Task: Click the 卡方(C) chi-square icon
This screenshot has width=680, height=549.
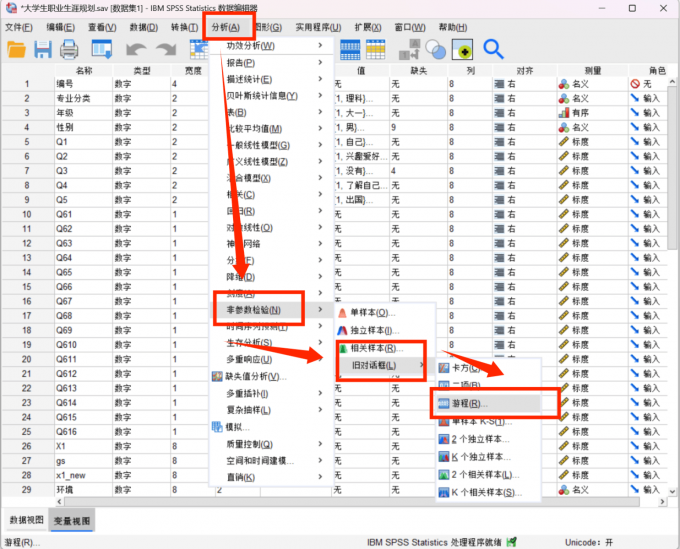Action: [444, 368]
